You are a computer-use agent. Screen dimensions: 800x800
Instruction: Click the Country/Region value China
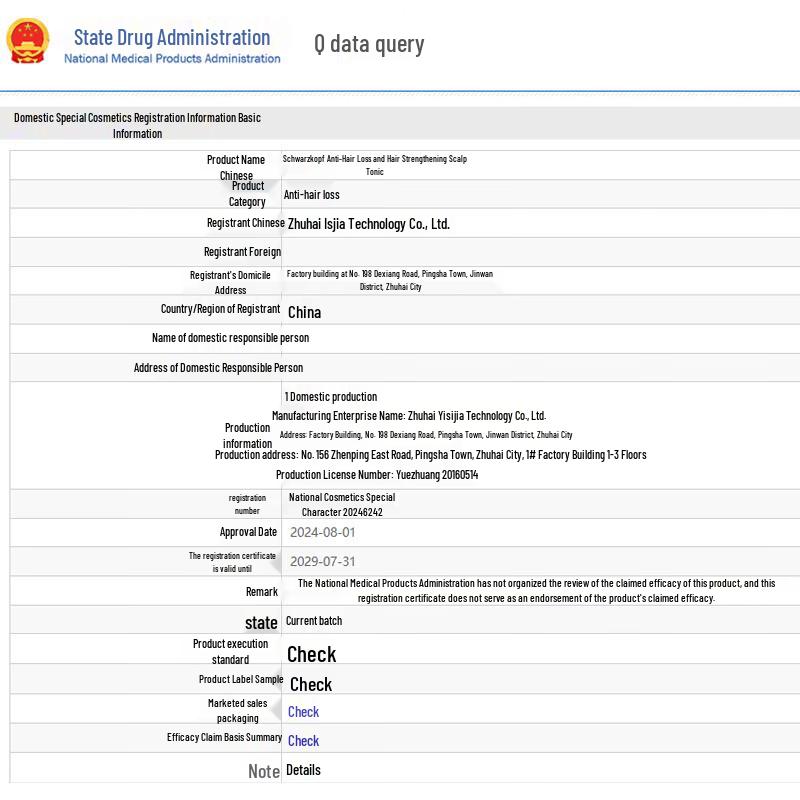pos(305,312)
